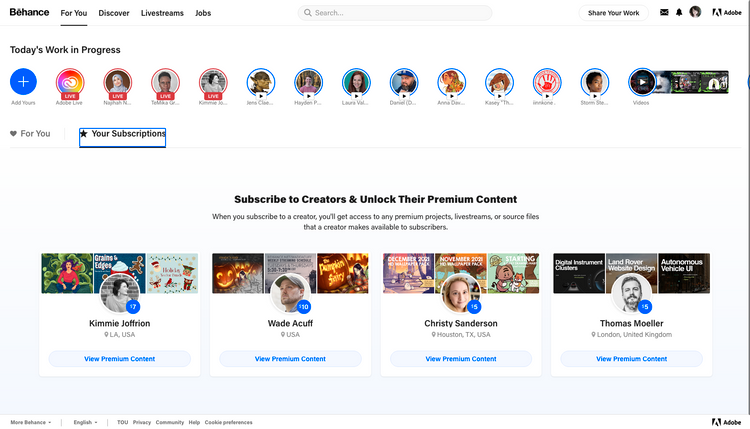
Task: Open Jens Clae's story
Action: point(261,82)
